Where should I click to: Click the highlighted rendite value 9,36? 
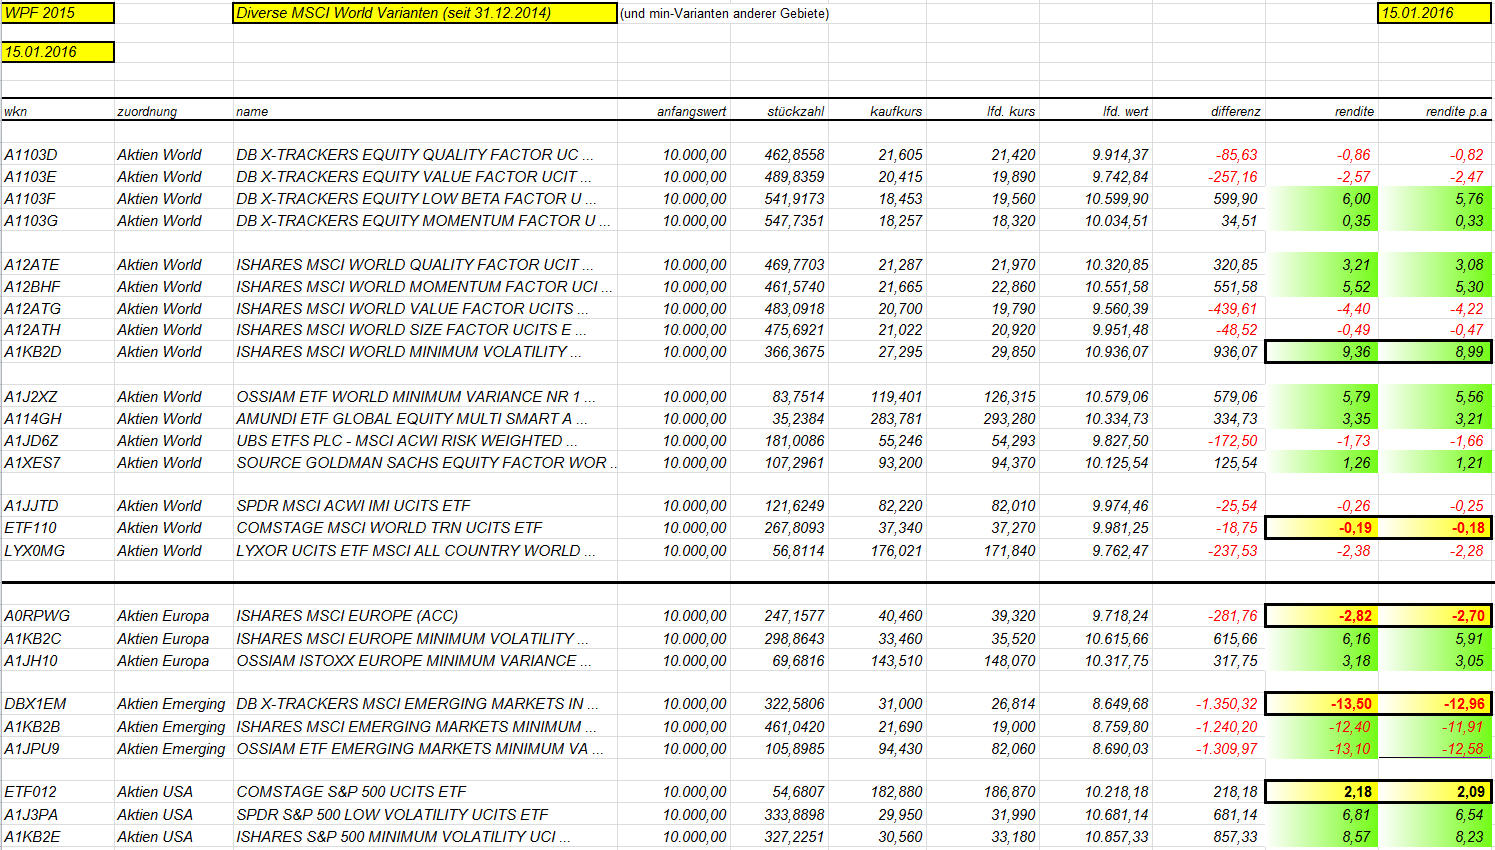1322,352
